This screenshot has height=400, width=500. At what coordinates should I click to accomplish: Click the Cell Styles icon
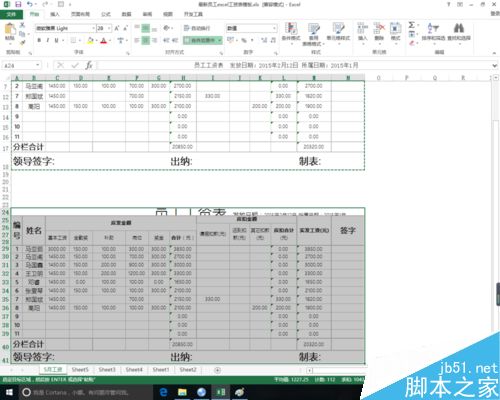tap(338, 29)
